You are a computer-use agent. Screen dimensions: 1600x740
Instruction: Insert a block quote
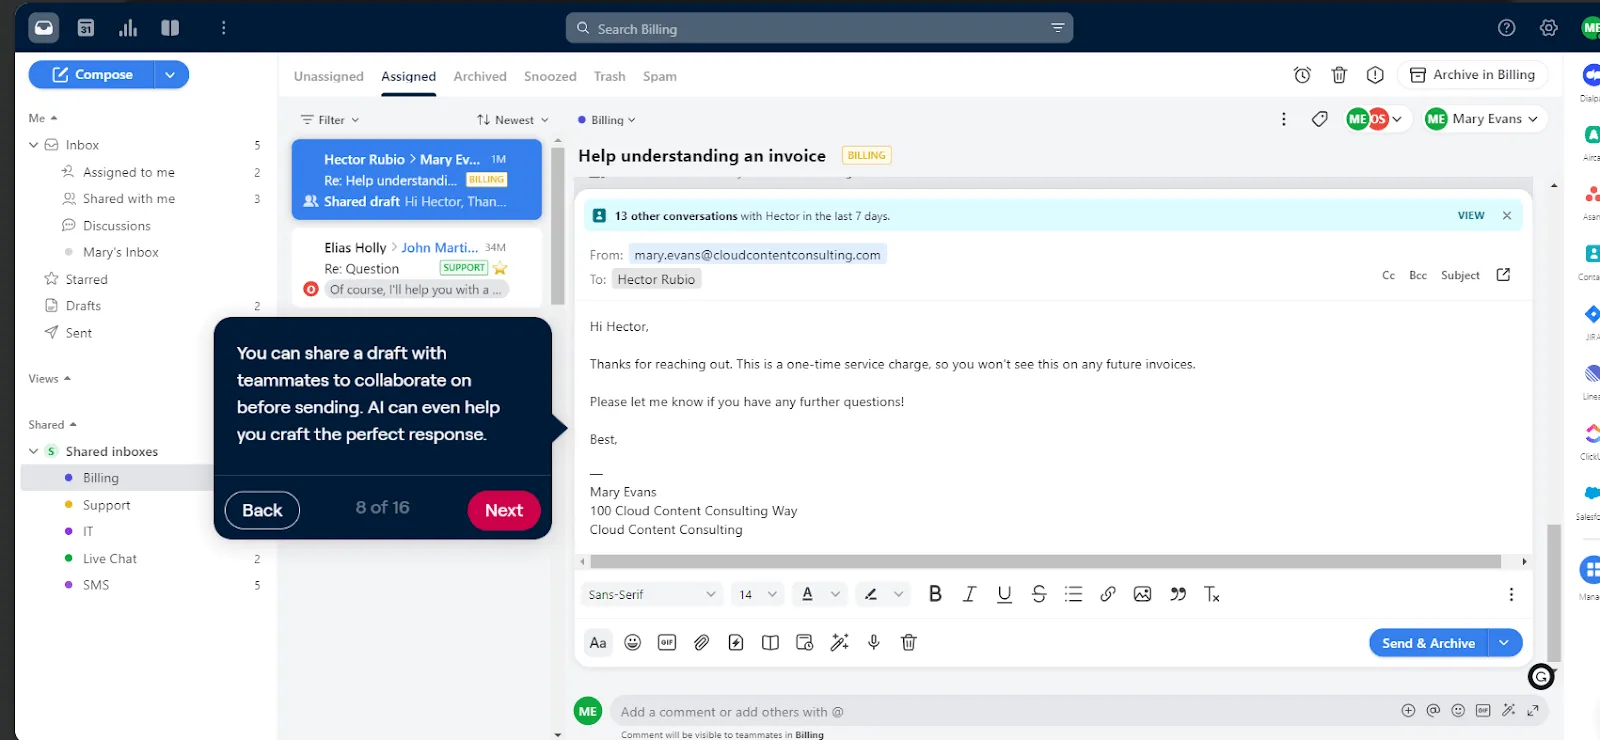[1178, 594]
